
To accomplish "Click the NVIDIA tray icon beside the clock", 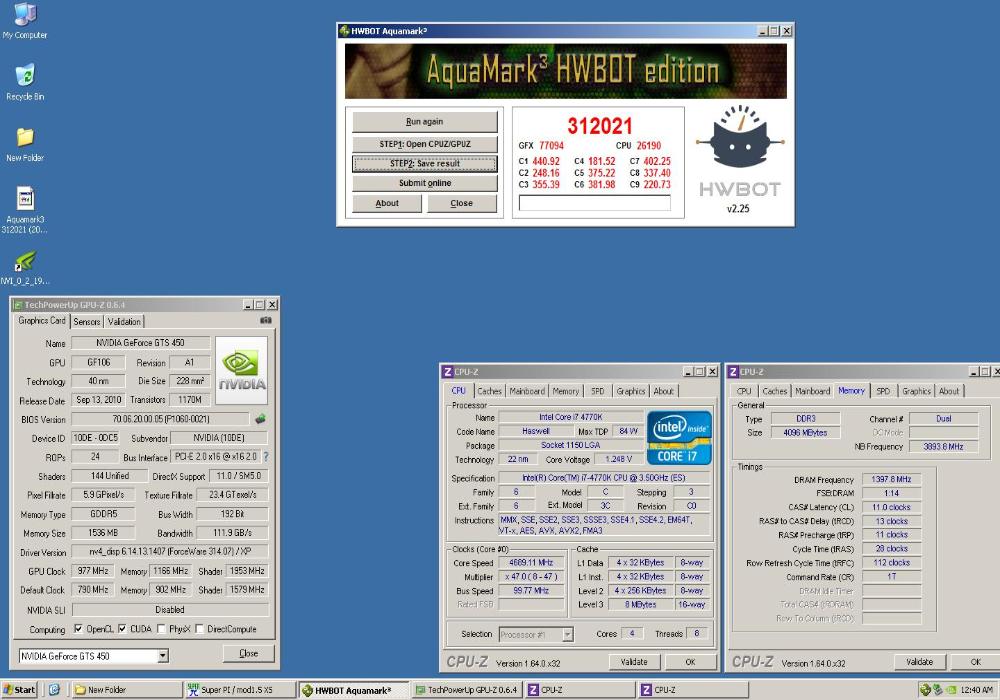I will click(x=951, y=690).
